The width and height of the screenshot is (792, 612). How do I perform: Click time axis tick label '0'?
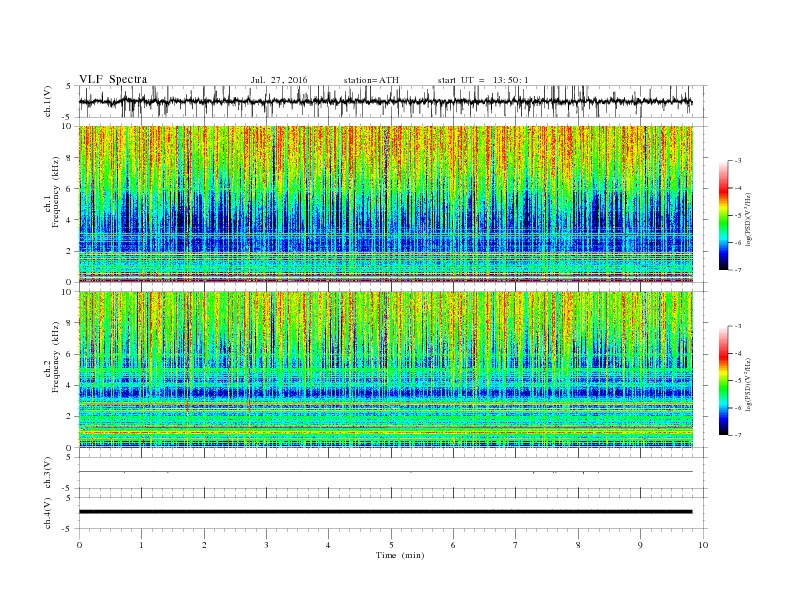click(x=79, y=545)
